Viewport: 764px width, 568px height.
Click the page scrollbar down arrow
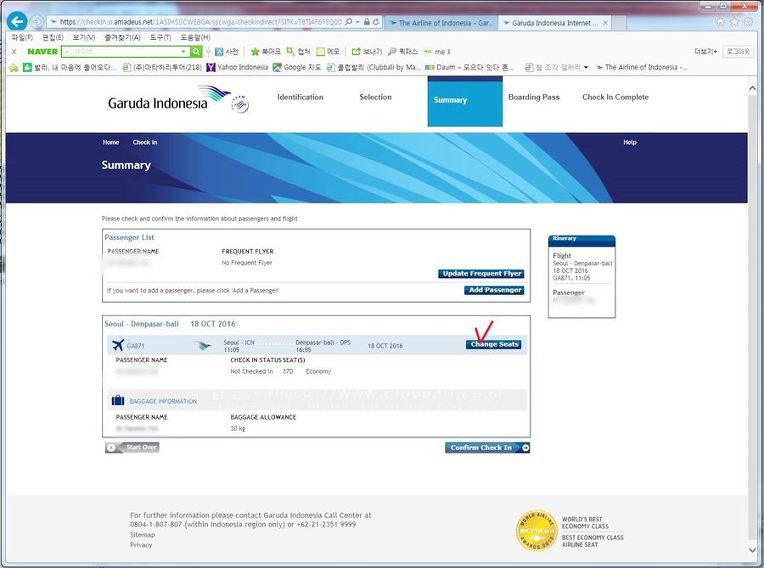coord(752,550)
